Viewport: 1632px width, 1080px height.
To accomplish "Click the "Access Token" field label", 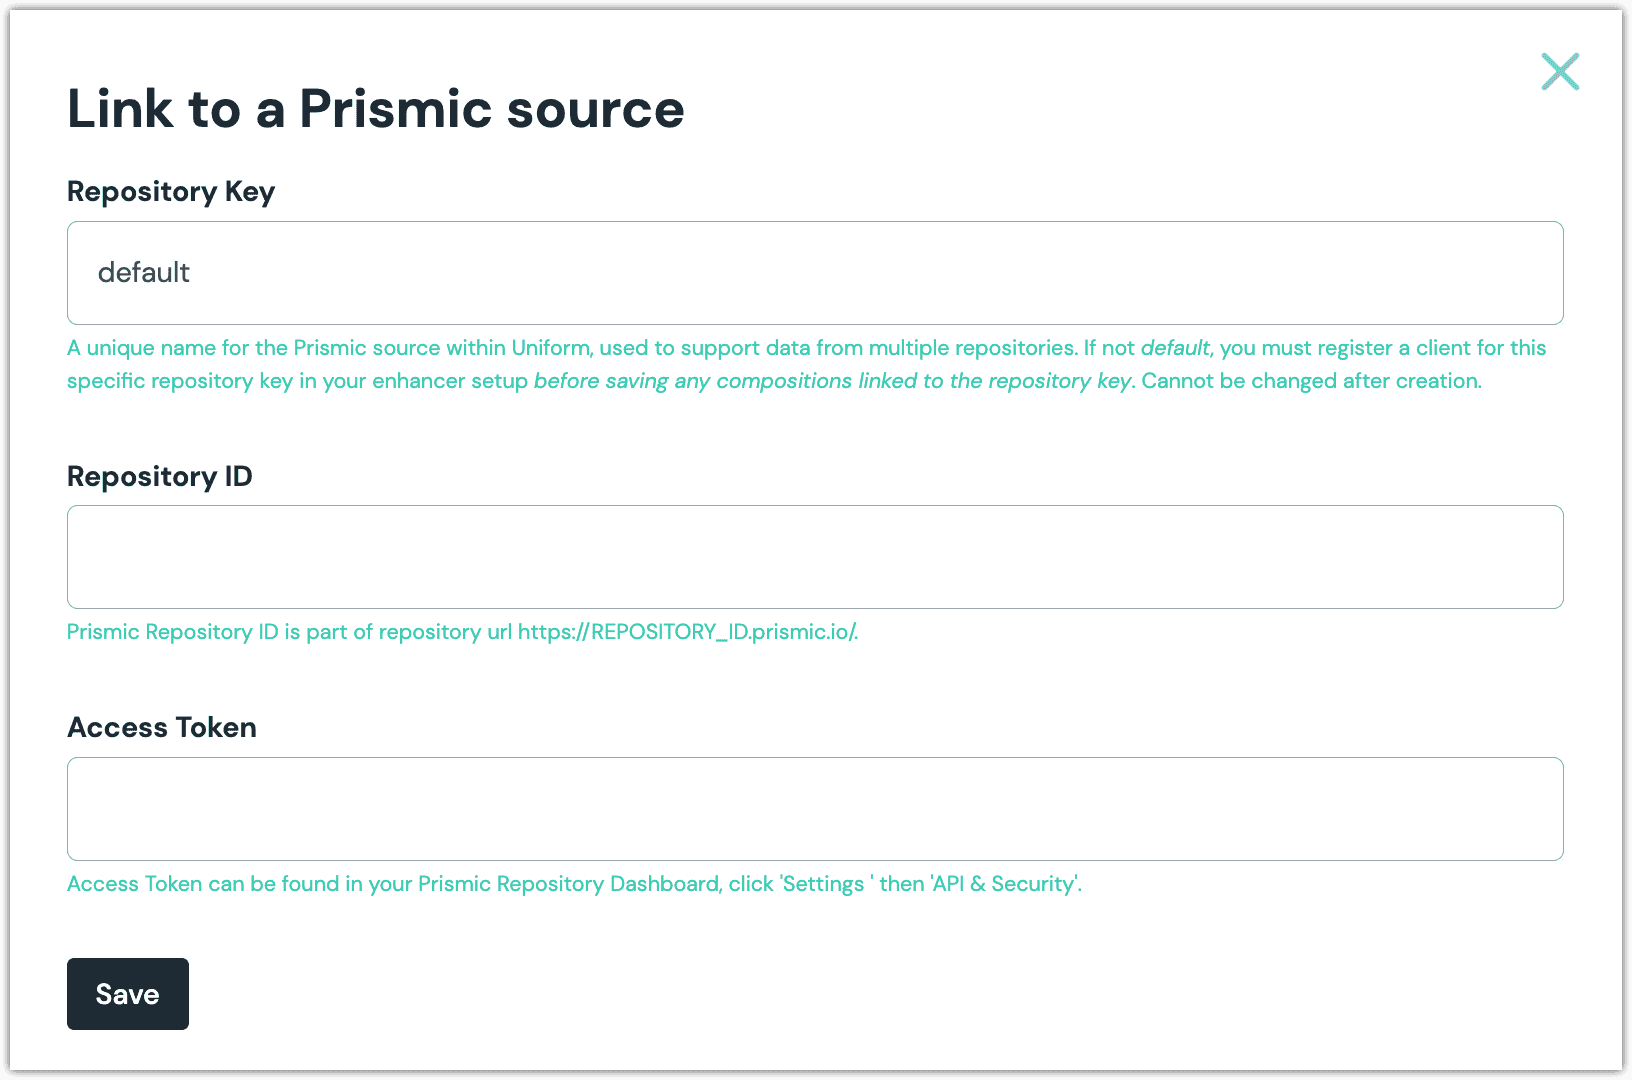I will (162, 727).
